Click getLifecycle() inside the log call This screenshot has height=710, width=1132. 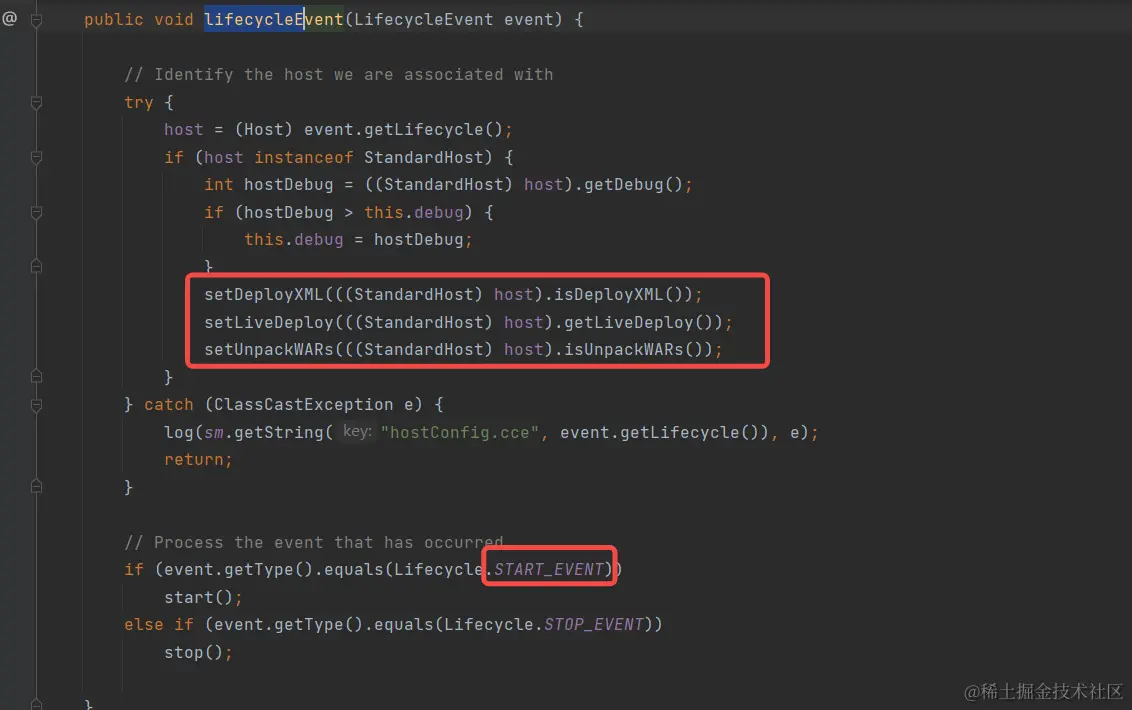tap(689, 432)
